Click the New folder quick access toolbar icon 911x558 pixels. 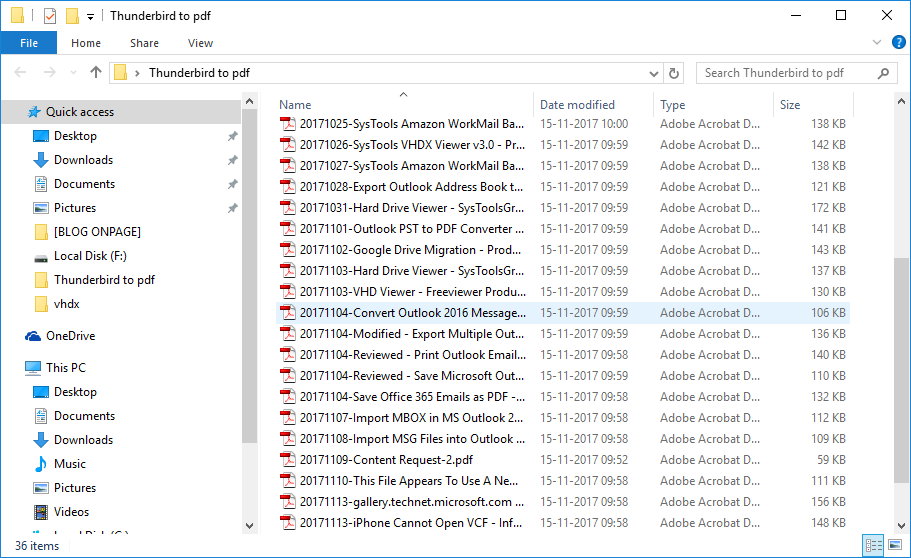click(72, 16)
